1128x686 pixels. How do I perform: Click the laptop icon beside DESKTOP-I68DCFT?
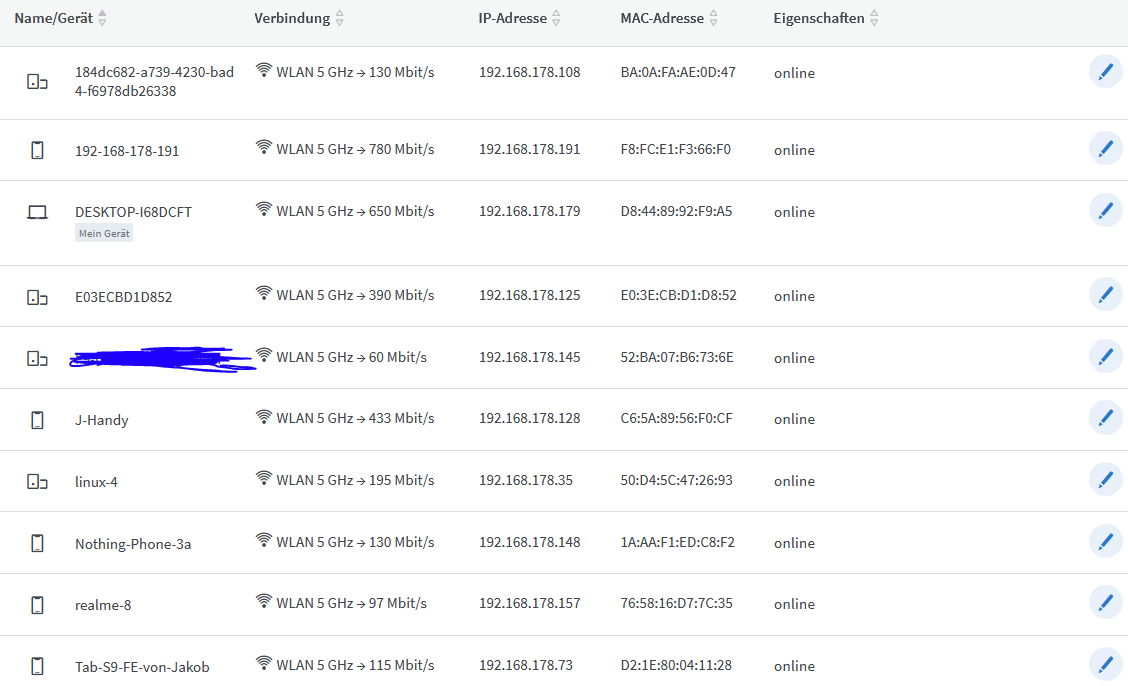click(x=37, y=212)
